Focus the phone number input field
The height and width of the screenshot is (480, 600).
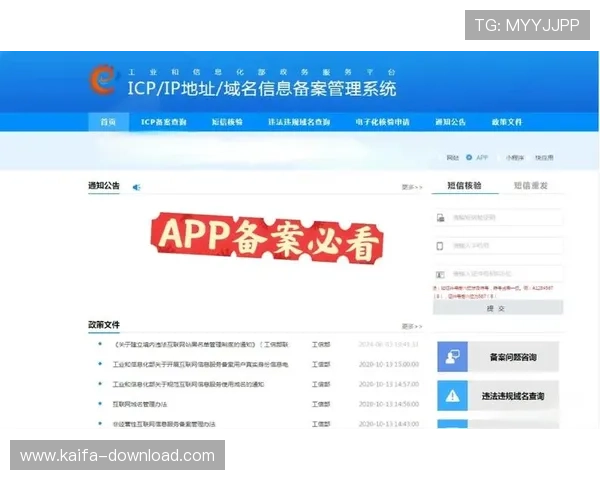[498, 246]
